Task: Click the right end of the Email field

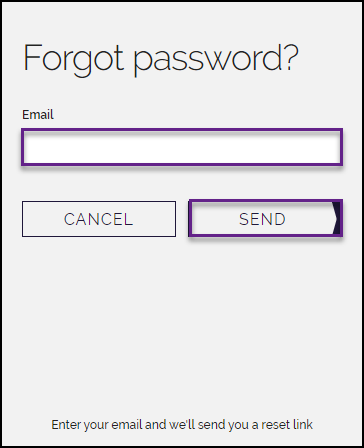Action: pyautogui.click(x=332, y=147)
